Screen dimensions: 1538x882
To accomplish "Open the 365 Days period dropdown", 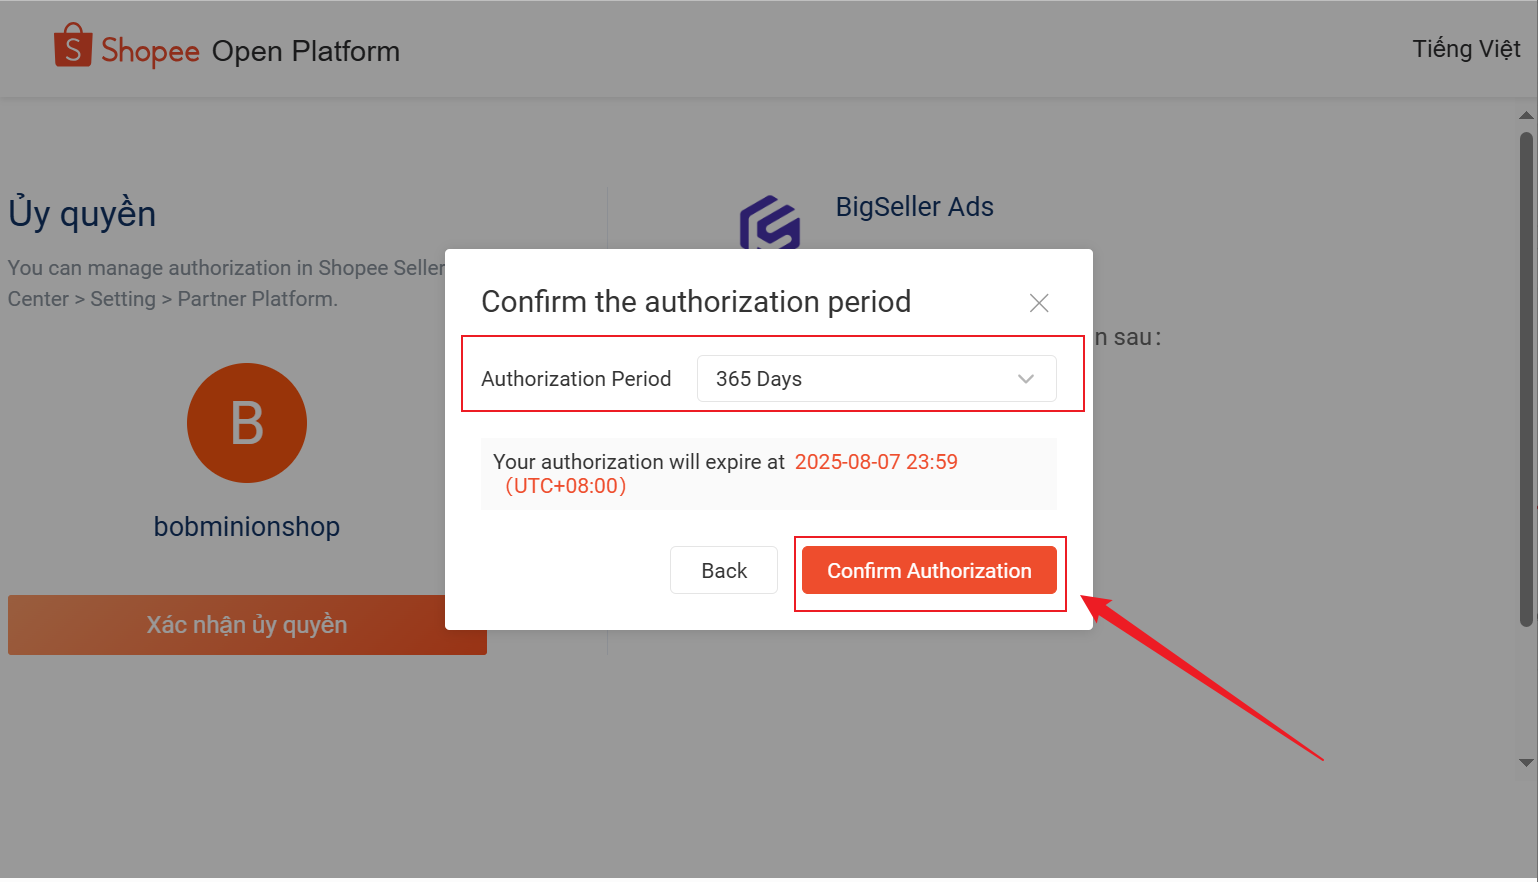I will (876, 379).
